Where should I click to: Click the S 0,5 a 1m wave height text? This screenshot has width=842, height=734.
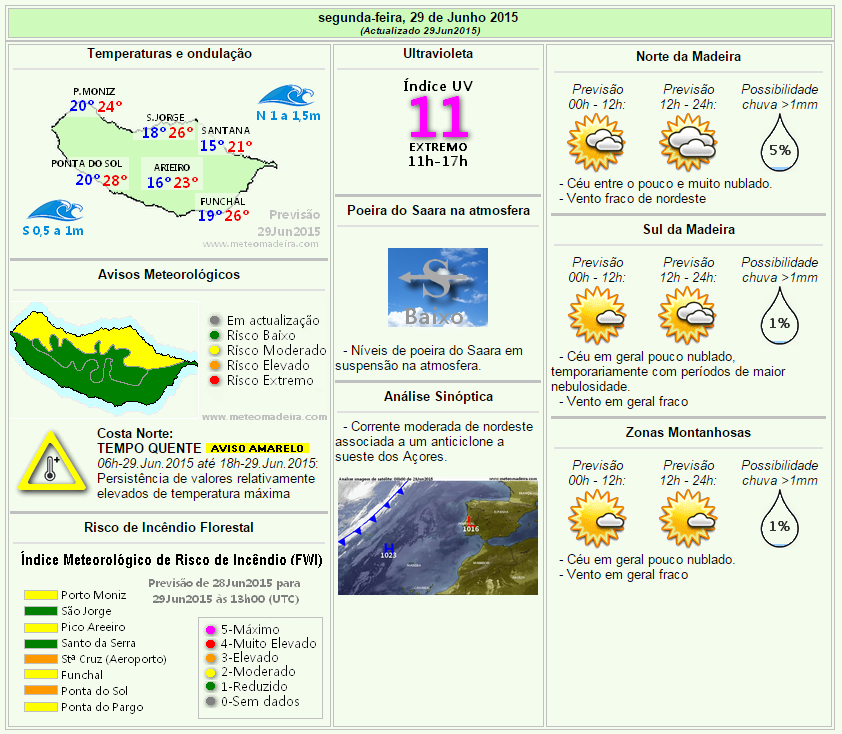point(53,231)
